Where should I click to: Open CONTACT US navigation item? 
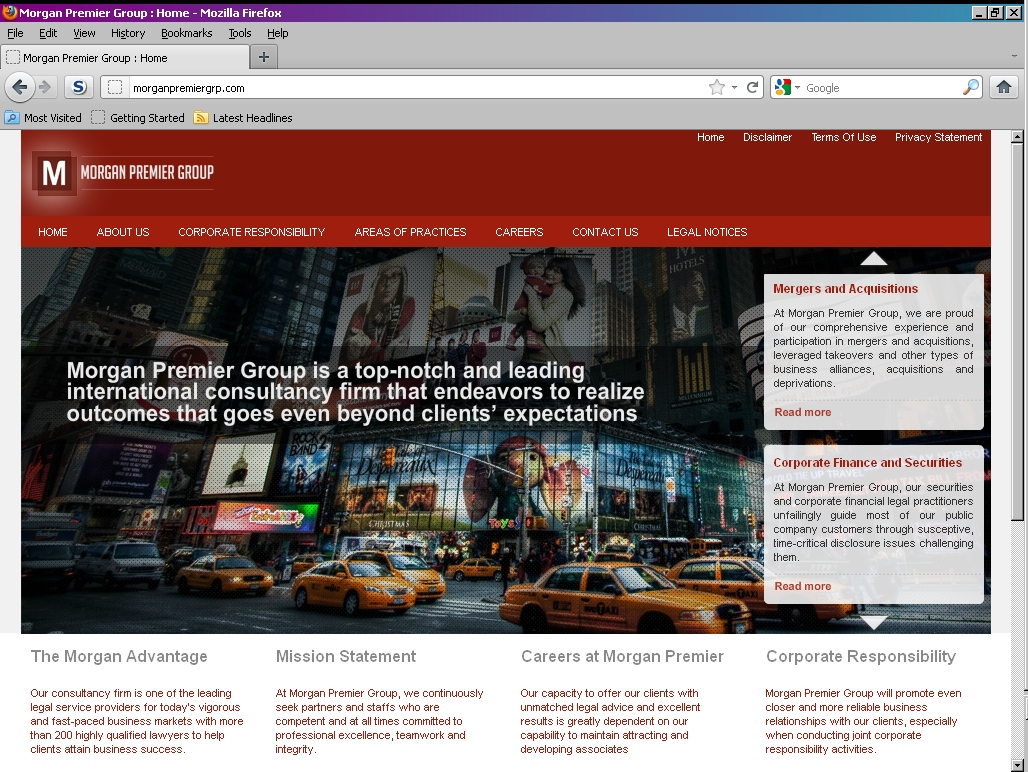pyautogui.click(x=605, y=232)
